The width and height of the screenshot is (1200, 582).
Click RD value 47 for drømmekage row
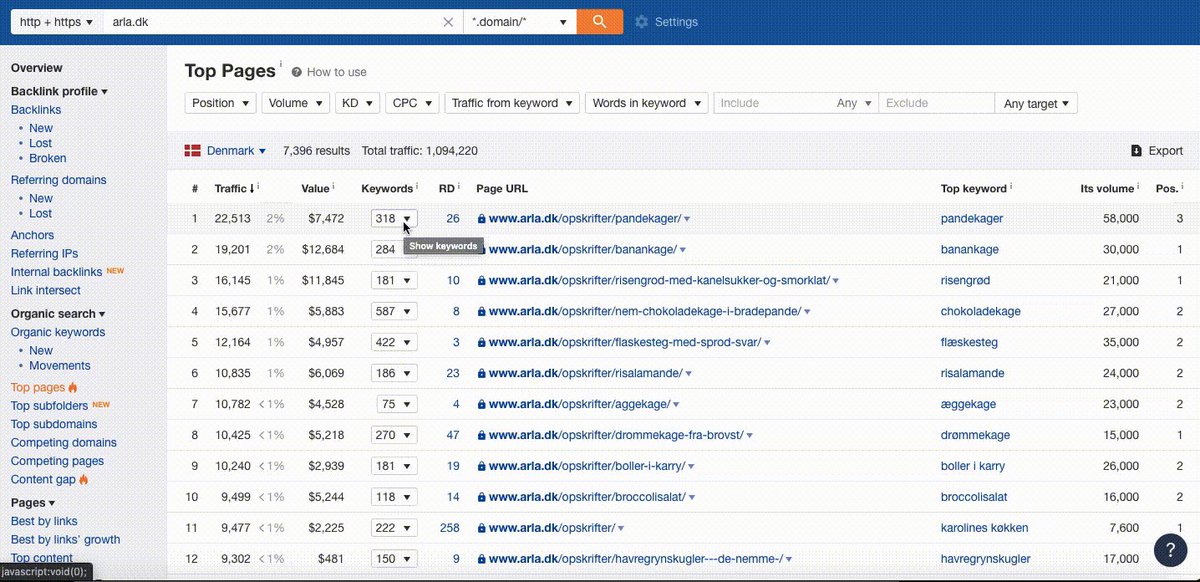pos(453,436)
